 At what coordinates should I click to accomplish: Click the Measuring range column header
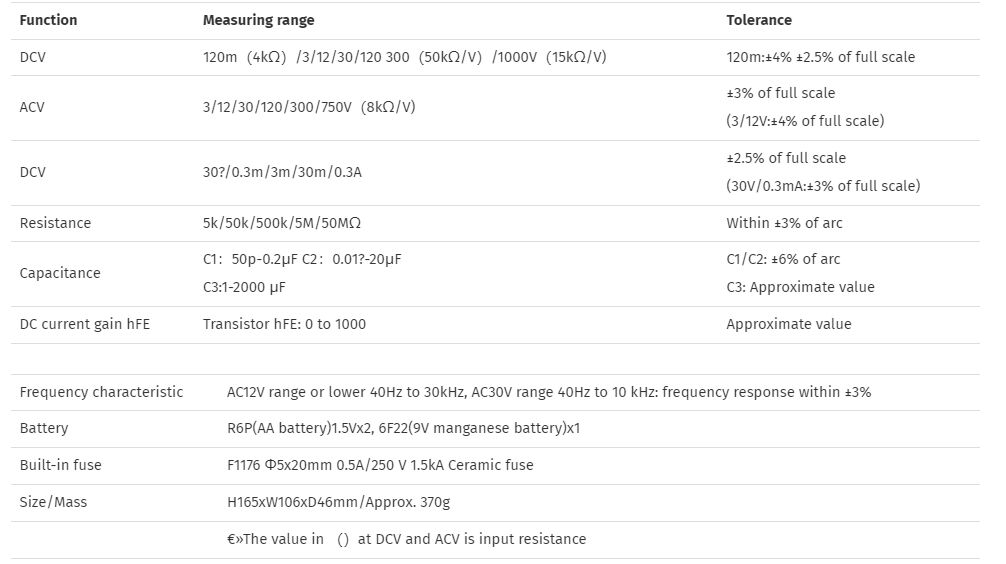pyautogui.click(x=259, y=20)
